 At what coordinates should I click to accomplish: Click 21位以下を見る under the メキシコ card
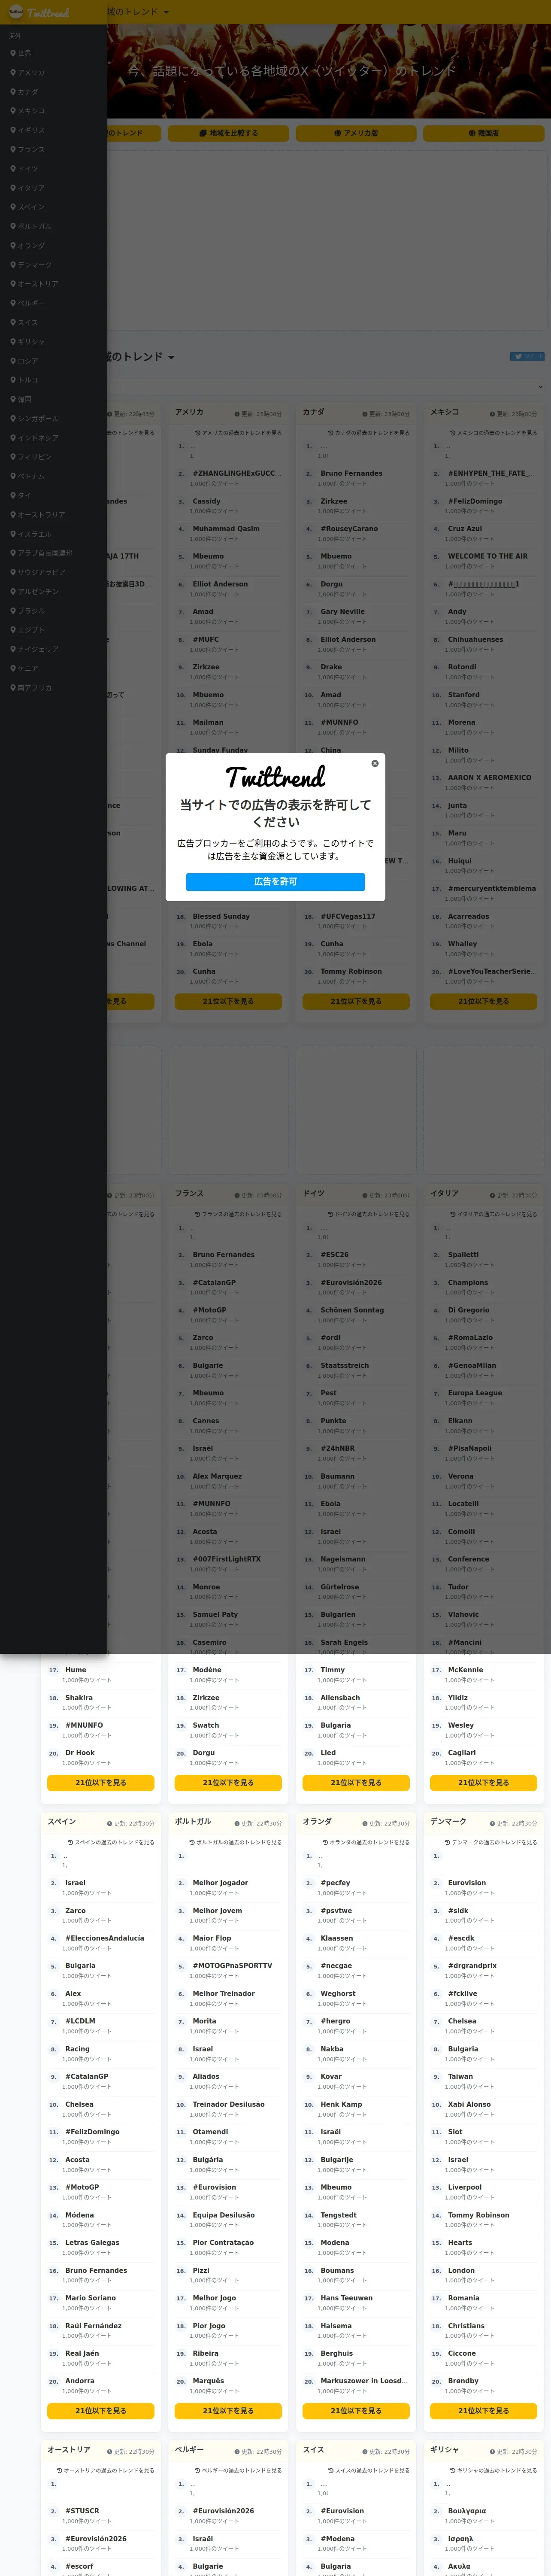(484, 1001)
